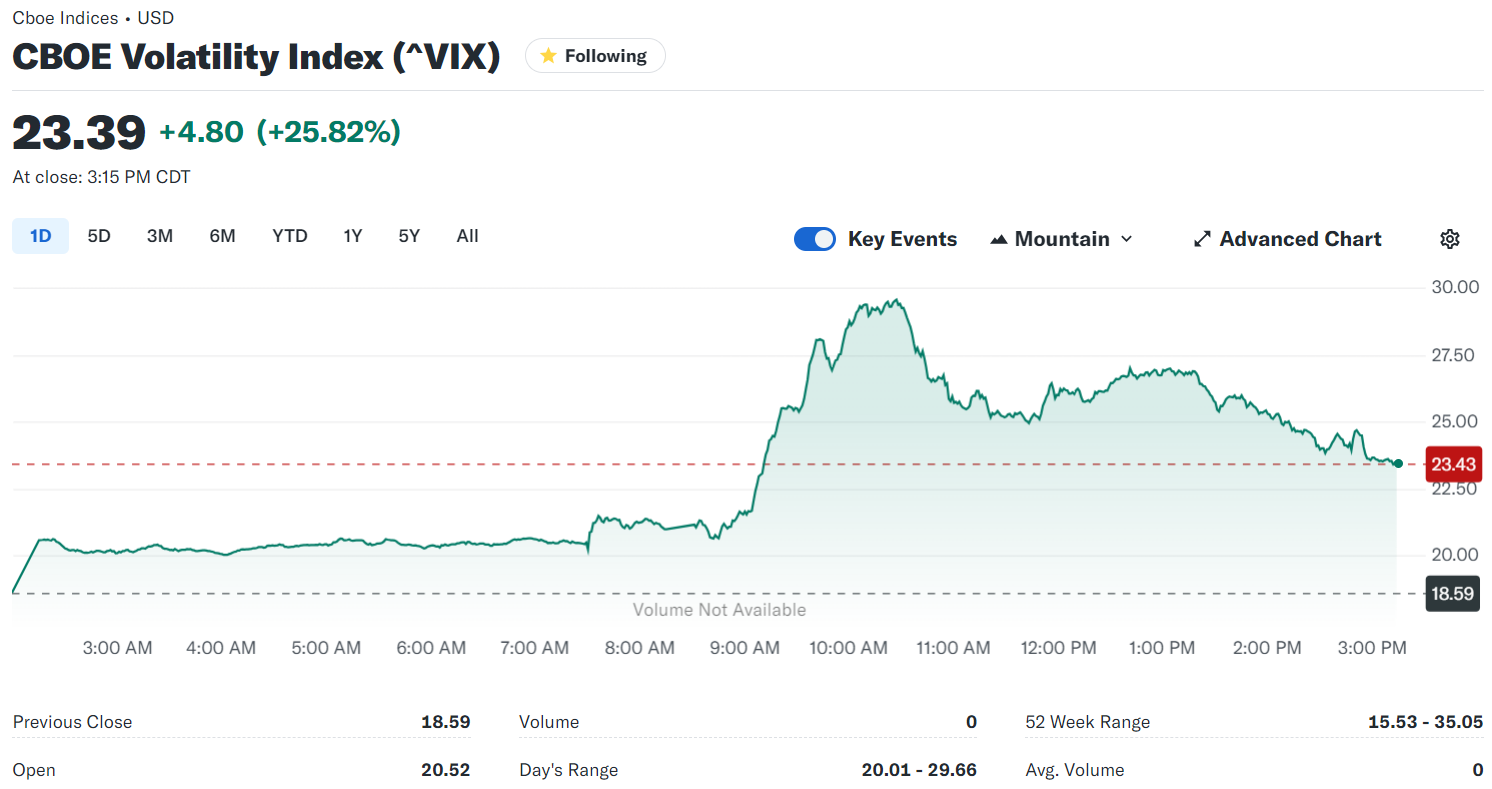
Task: Click the 3:00 PM x-axis label
Action: tap(1372, 648)
